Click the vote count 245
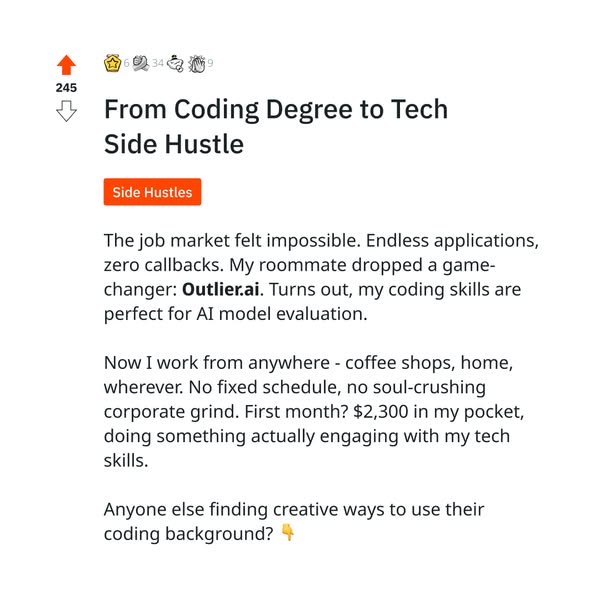Viewport: 600px width, 600px height. [66, 88]
